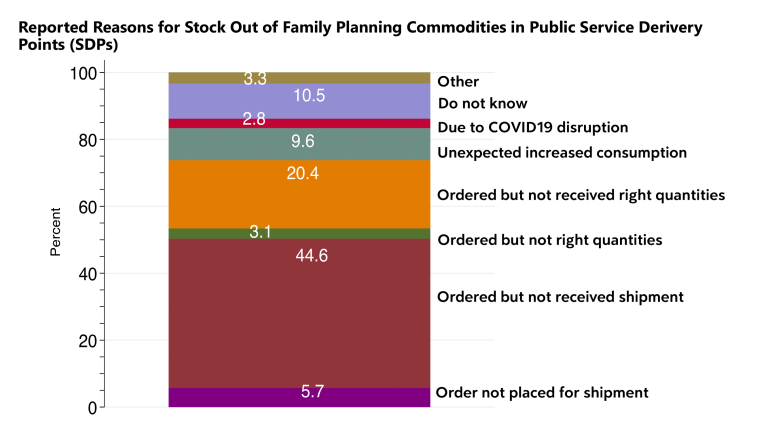Select the 'Other' category label
This screenshot has height=432, width=768.
(x=458, y=81)
